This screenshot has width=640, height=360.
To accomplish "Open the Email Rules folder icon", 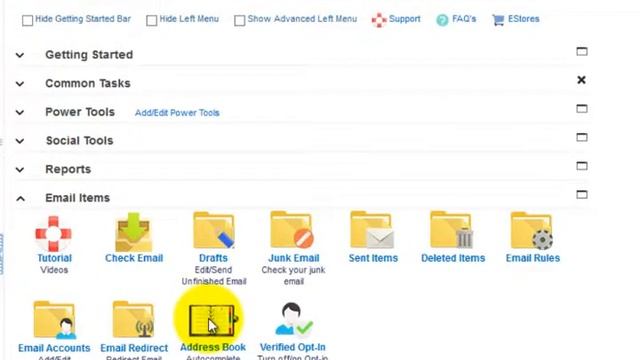I will [x=531, y=231].
